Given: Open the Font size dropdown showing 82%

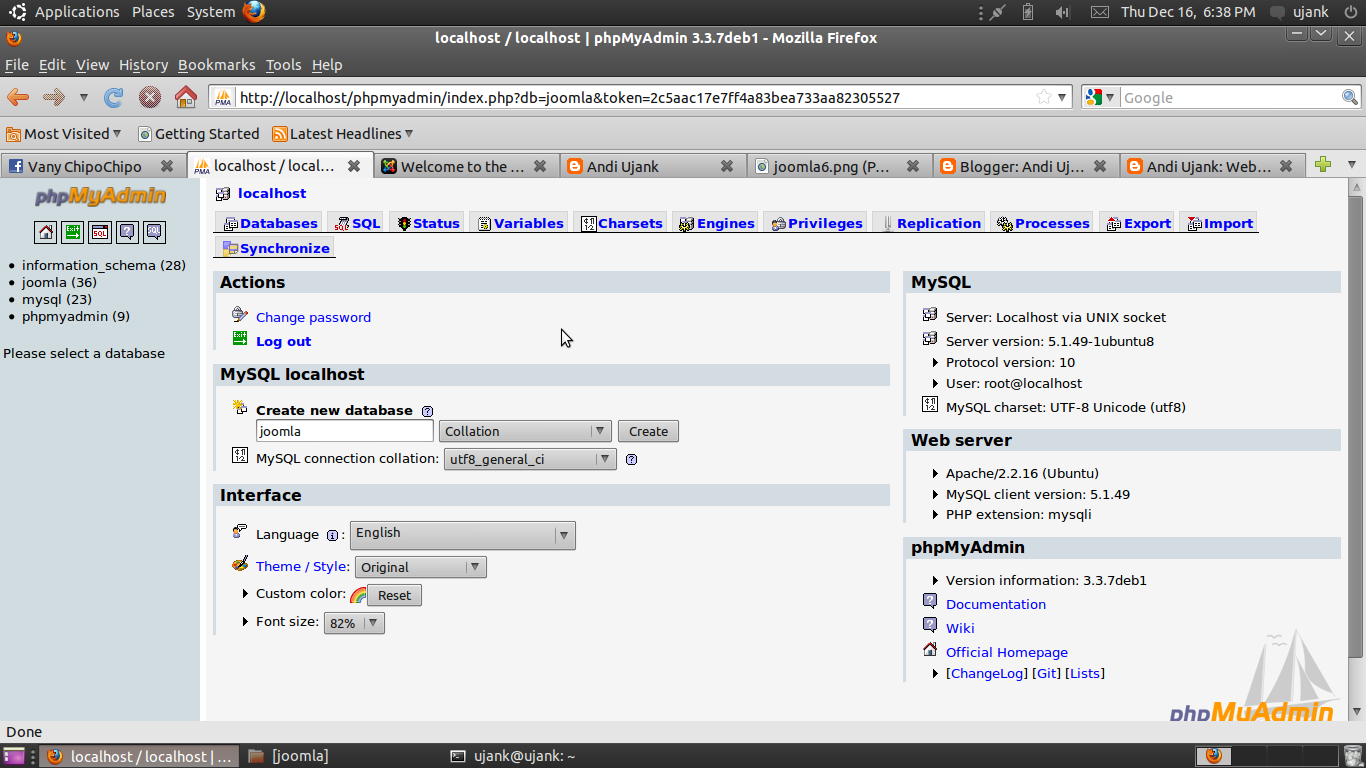Looking at the screenshot, I should (354, 623).
